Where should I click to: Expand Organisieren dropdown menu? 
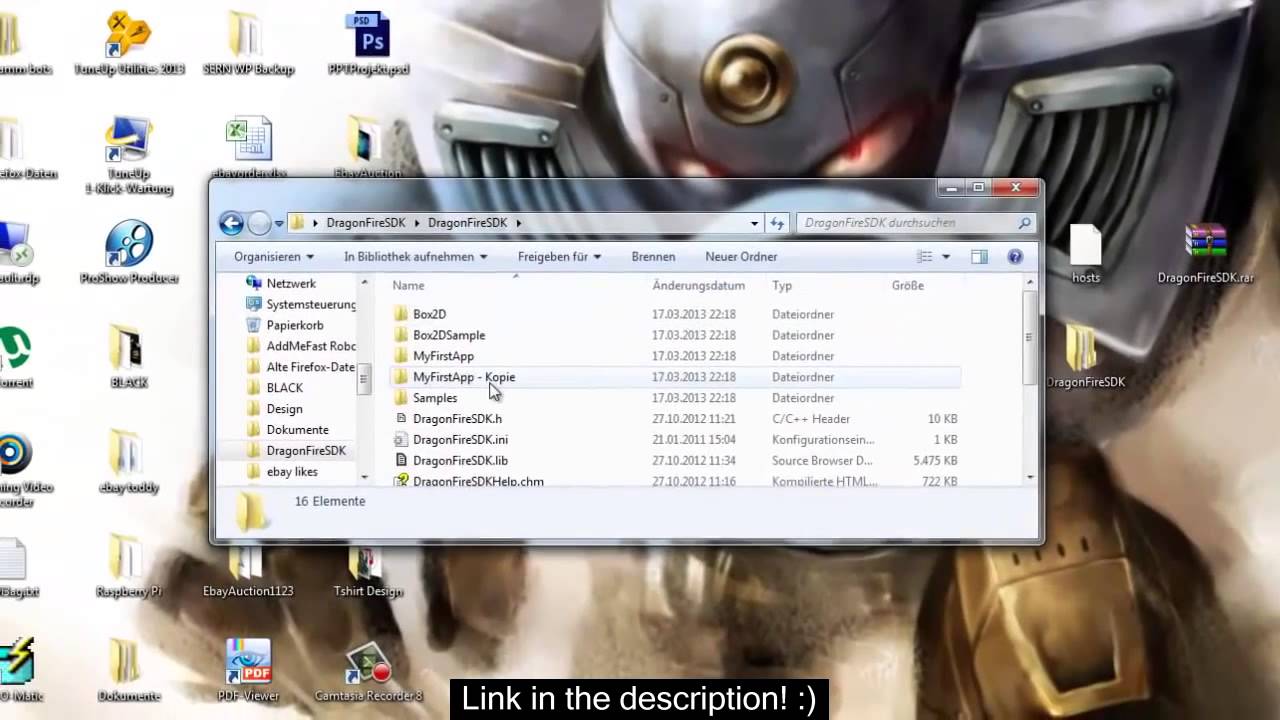[x=274, y=257]
